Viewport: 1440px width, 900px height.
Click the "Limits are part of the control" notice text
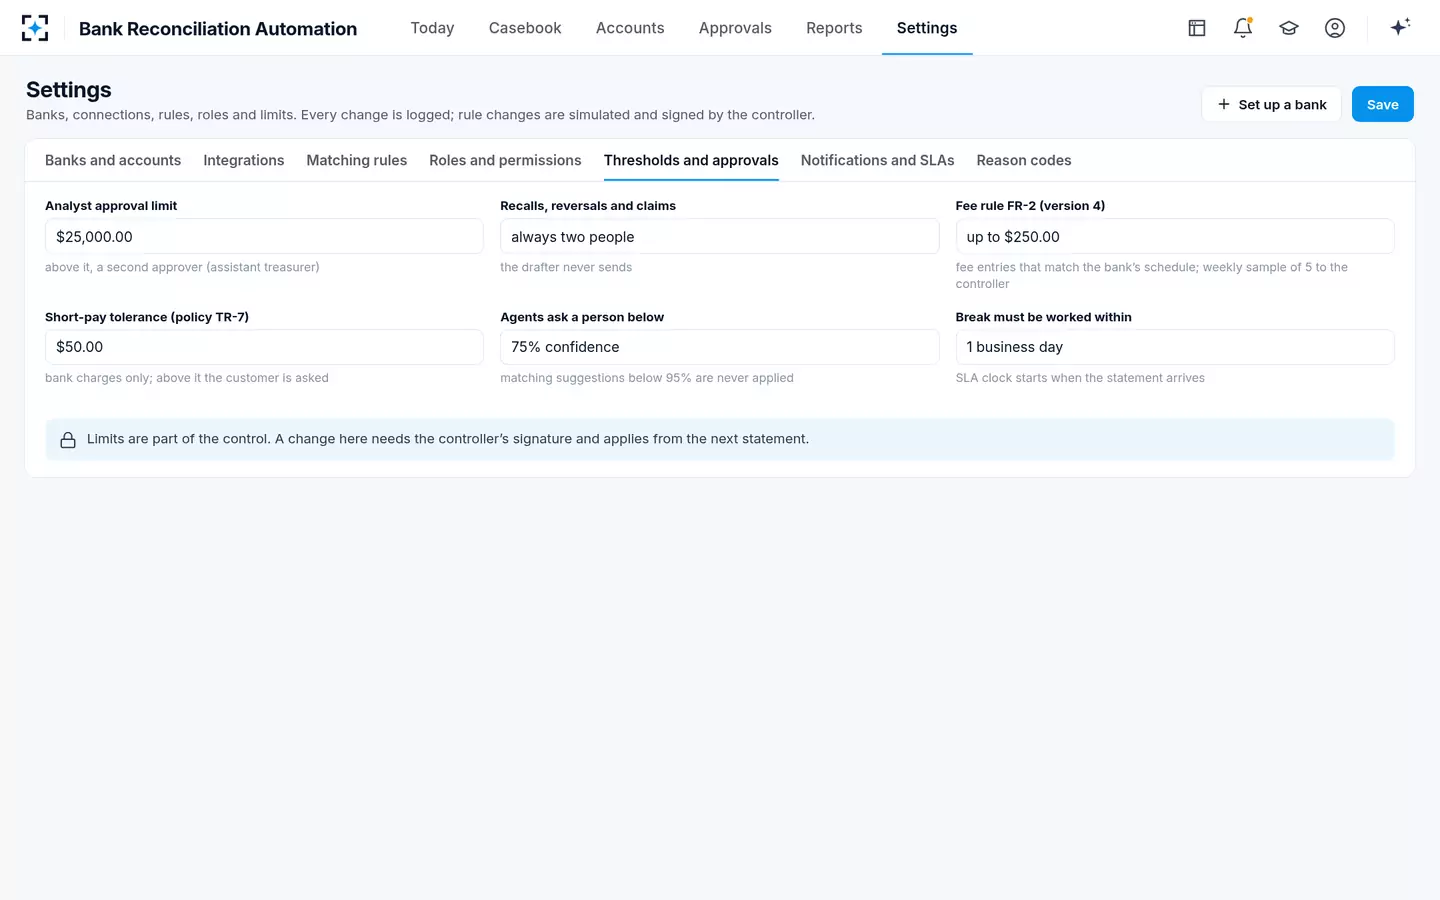[448, 439]
